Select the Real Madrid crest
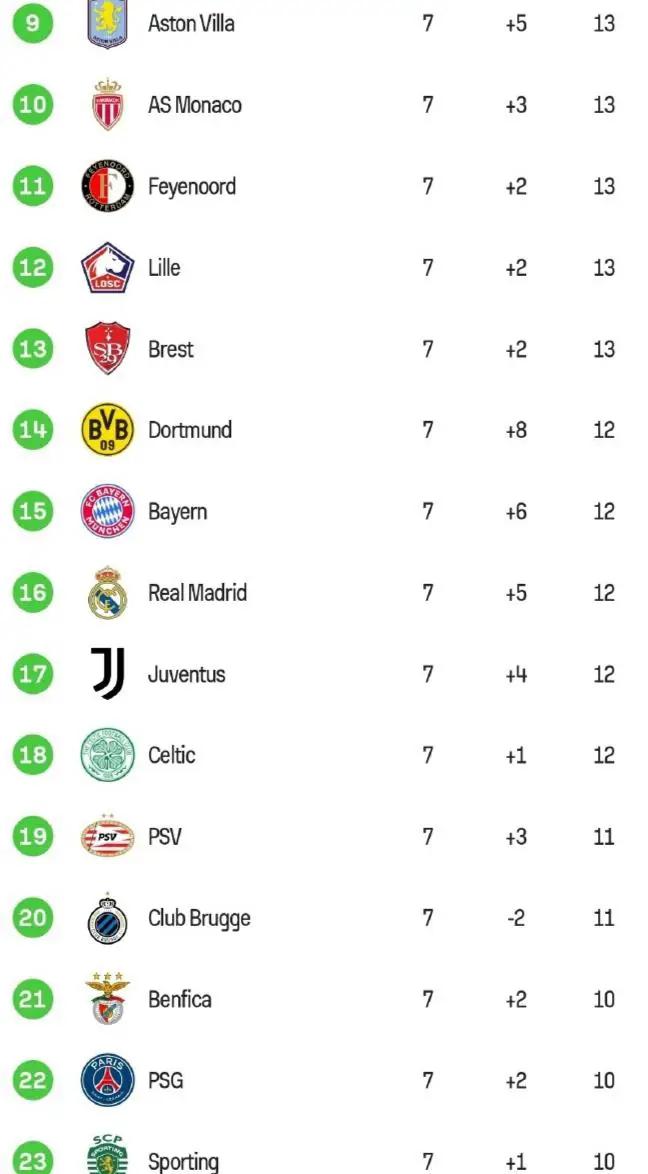 click(x=107, y=593)
